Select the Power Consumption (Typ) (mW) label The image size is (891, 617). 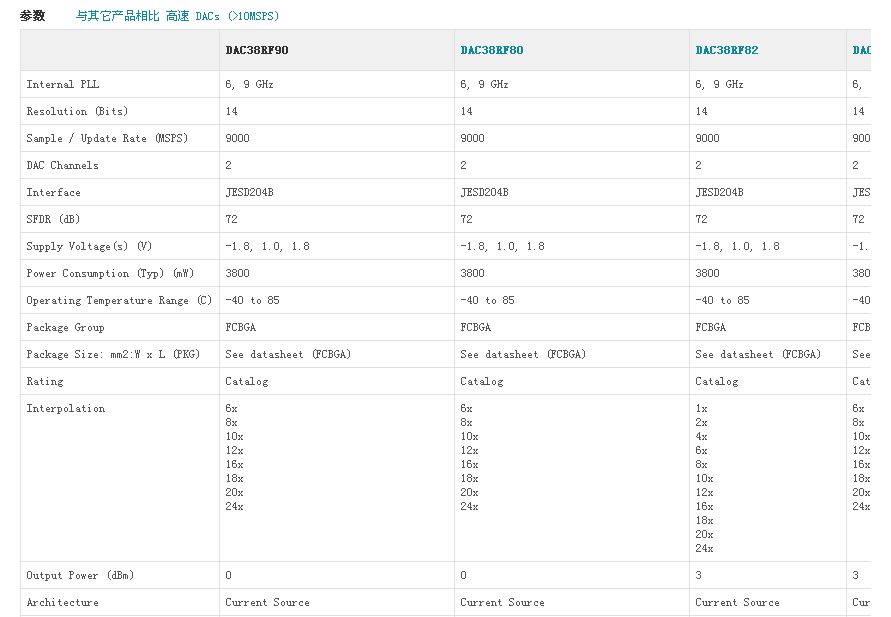tap(110, 274)
